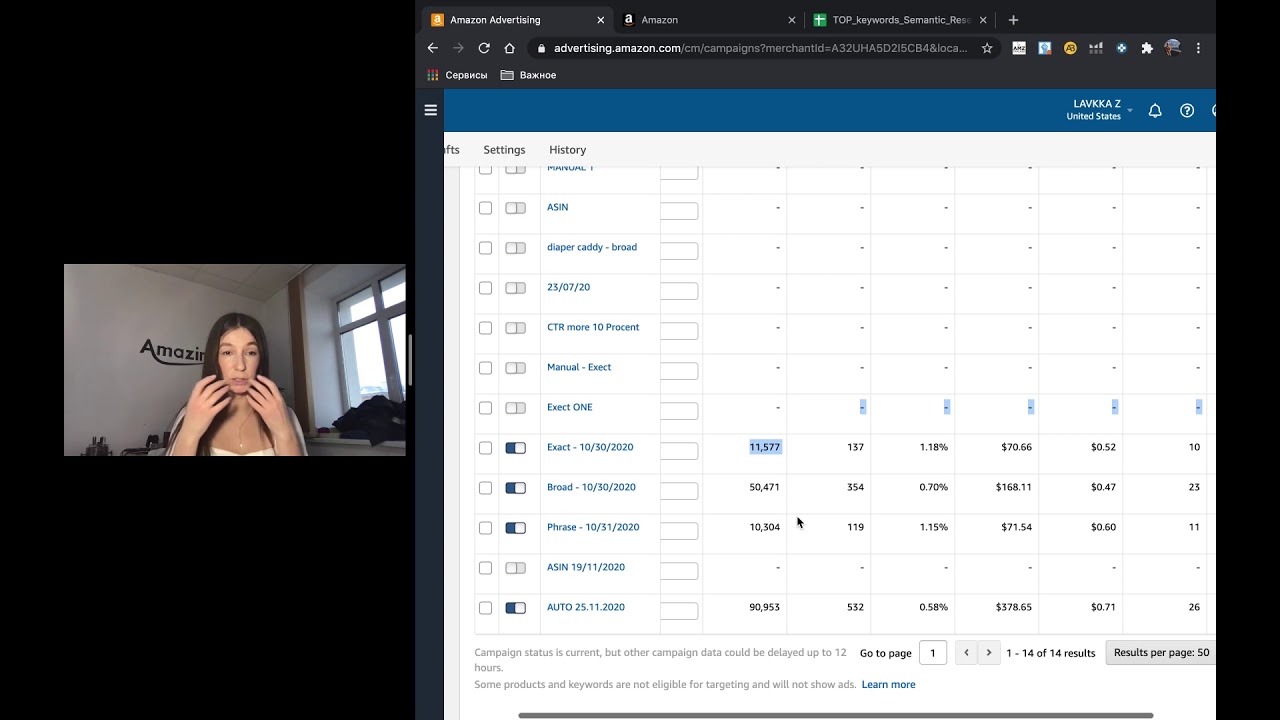Image resolution: width=1280 pixels, height=720 pixels.
Task: Select the ASIN campaign checkbox
Action: pyautogui.click(x=485, y=208)
